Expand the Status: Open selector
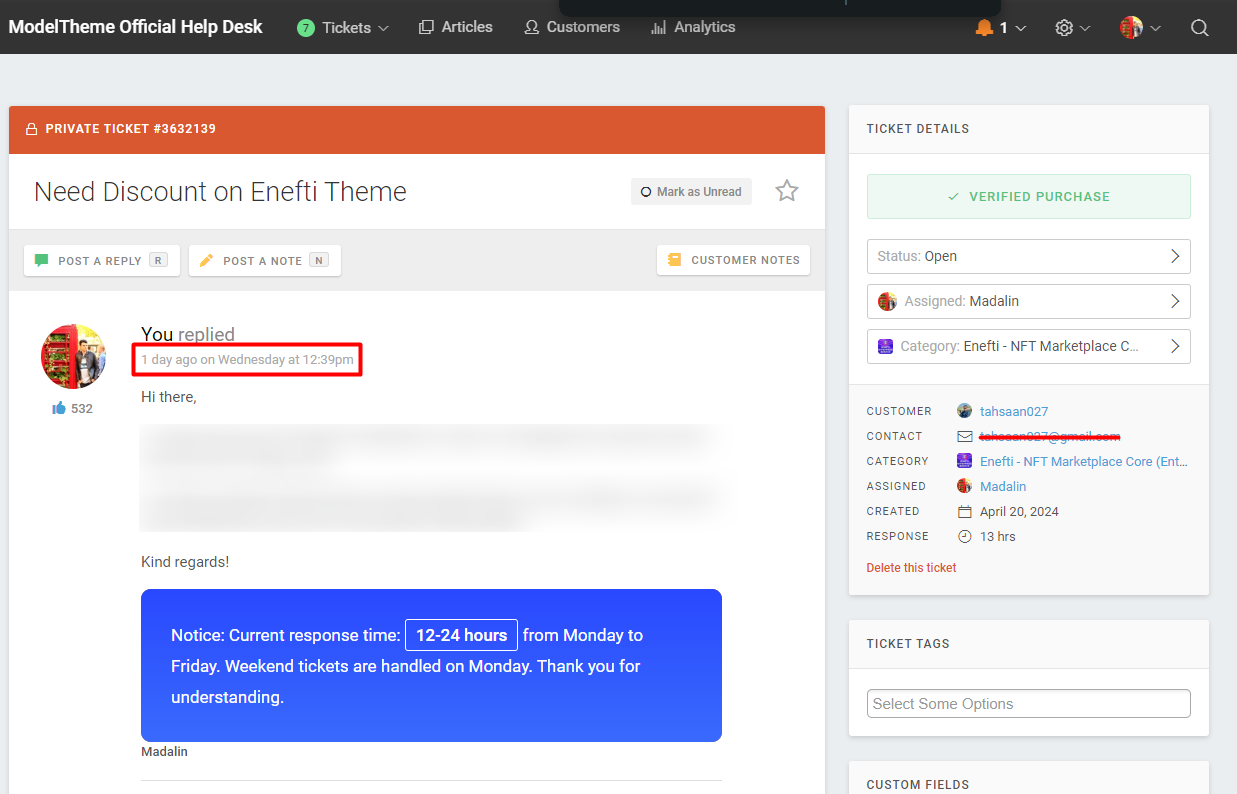 pyautogui.click(x=1028, y=256)
